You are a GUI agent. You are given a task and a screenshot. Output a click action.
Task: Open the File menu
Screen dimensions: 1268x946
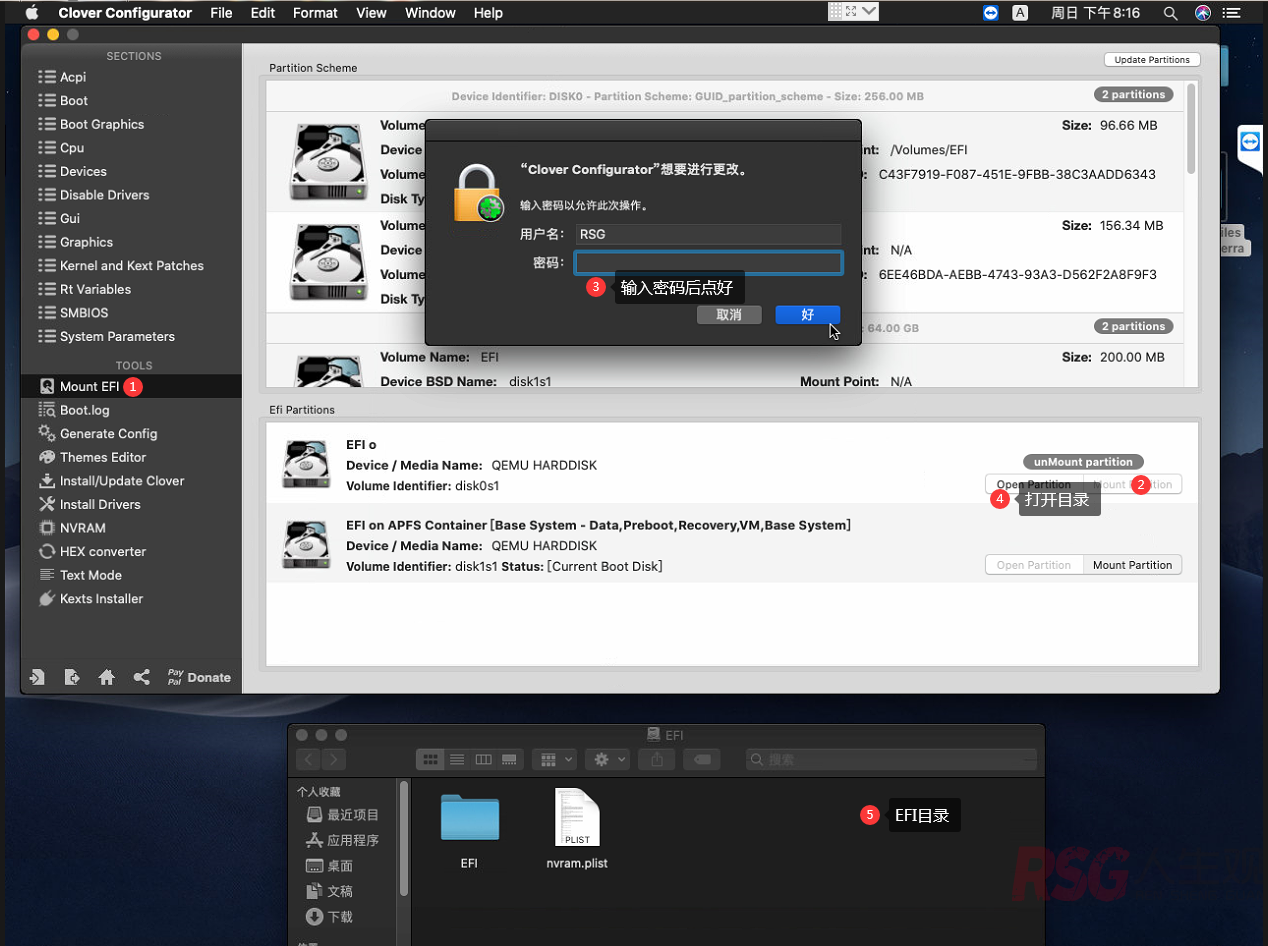[221, 13]
